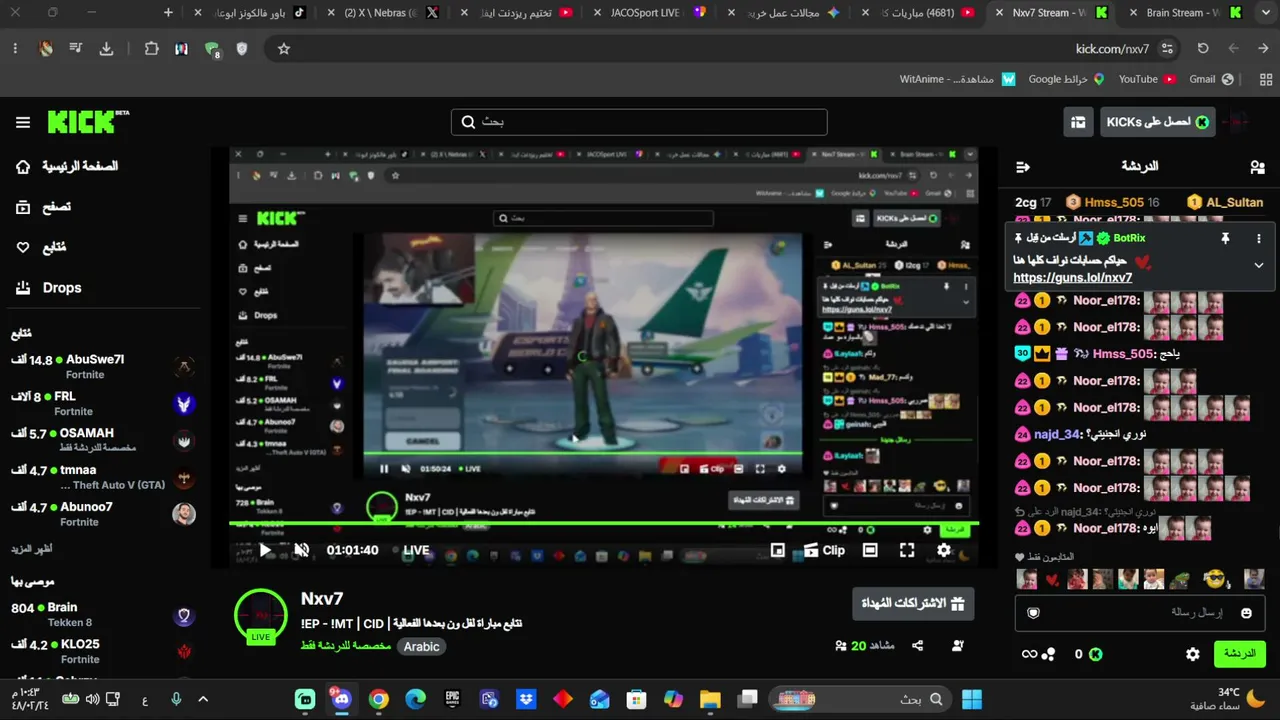This screenshot has height=720, width=1280.
Task: Open the Kick sidebar hamburger menu
Action: pos(23,122)
